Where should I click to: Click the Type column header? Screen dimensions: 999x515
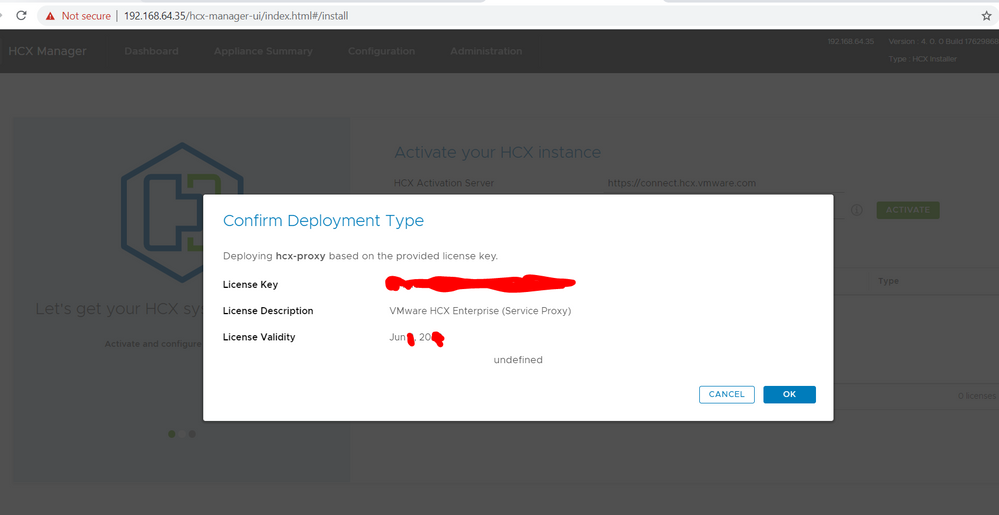pyautogui.click(x=888, y=281)
